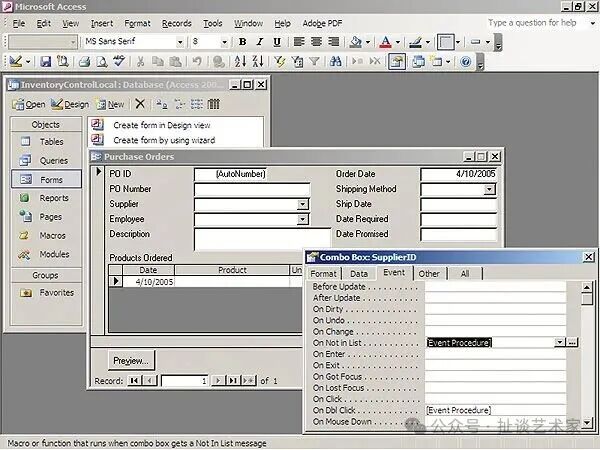The image size is (600, 450).
Task: Sort records ascending with A-Z icon
Action: pos(240,62)
